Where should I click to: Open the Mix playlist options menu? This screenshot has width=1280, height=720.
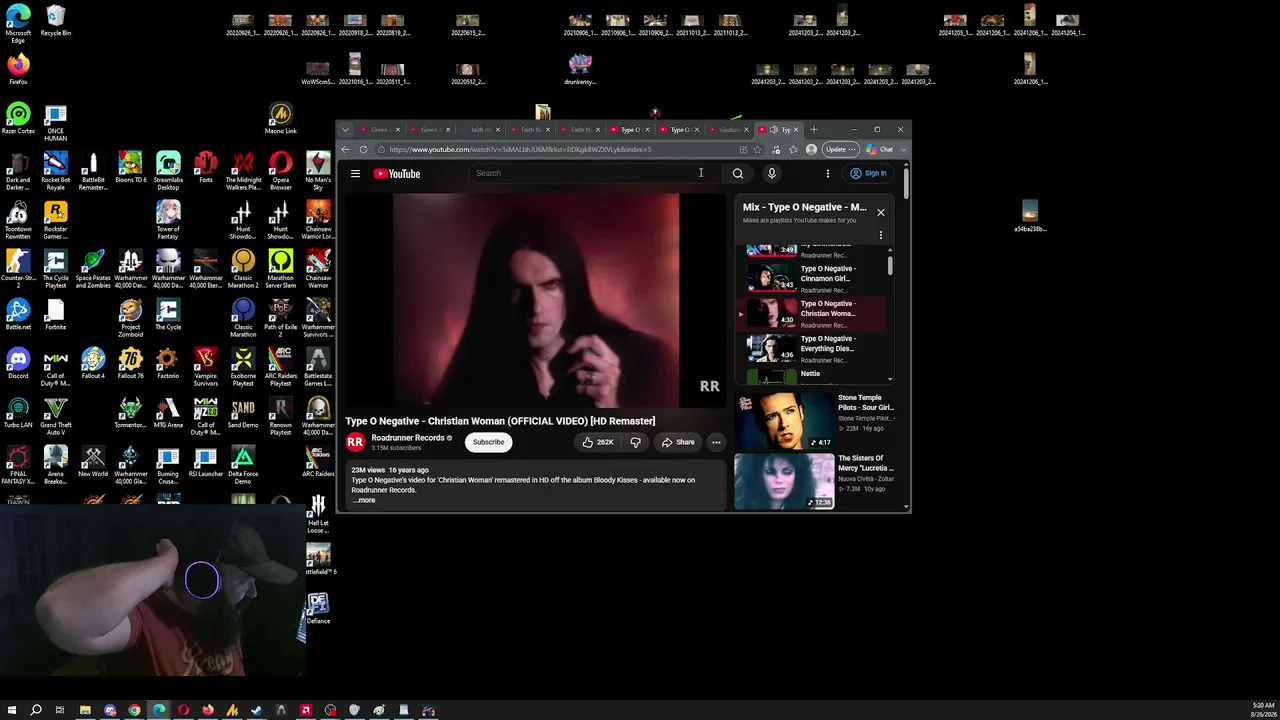point(881,235)
